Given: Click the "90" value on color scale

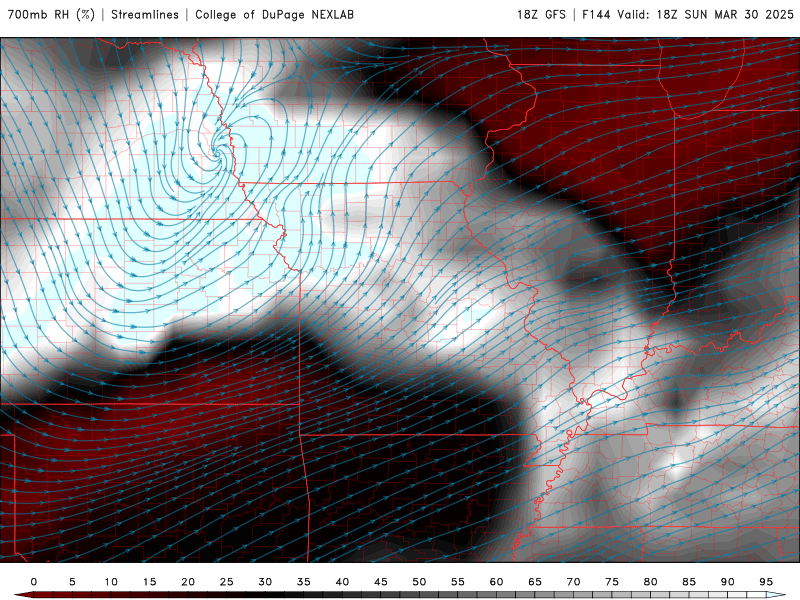Looking at the screenshot, I should pyautogui.click(x=728, y=582).
